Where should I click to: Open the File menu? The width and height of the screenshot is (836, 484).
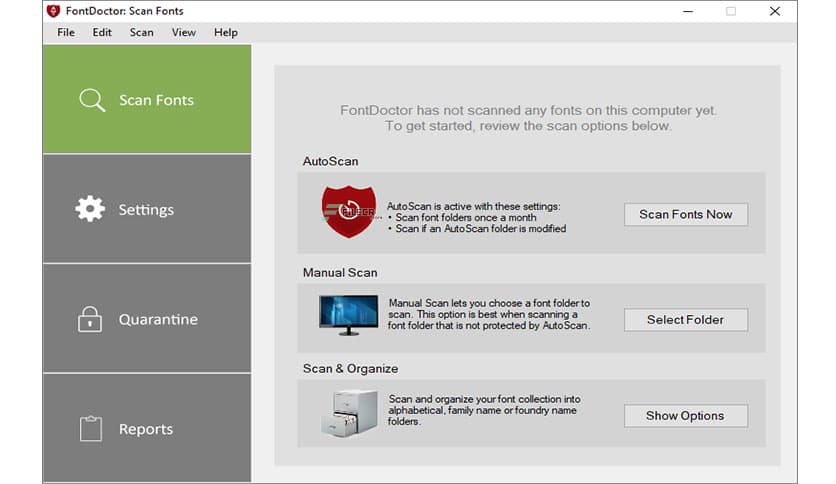[x=66, y=33]
